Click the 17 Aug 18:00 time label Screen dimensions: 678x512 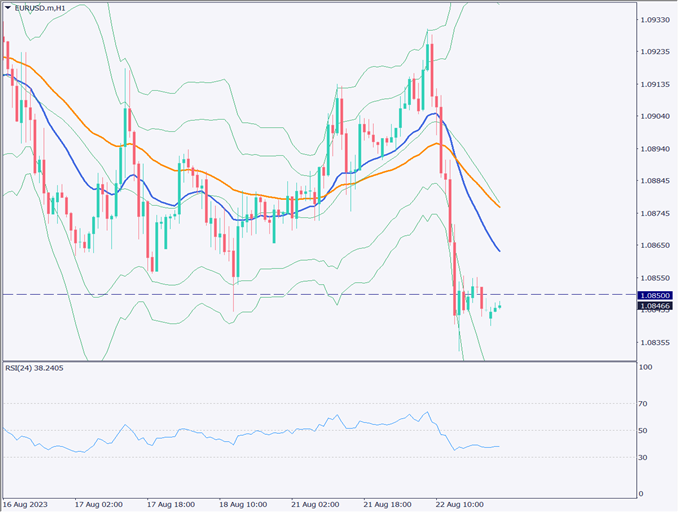170,503
